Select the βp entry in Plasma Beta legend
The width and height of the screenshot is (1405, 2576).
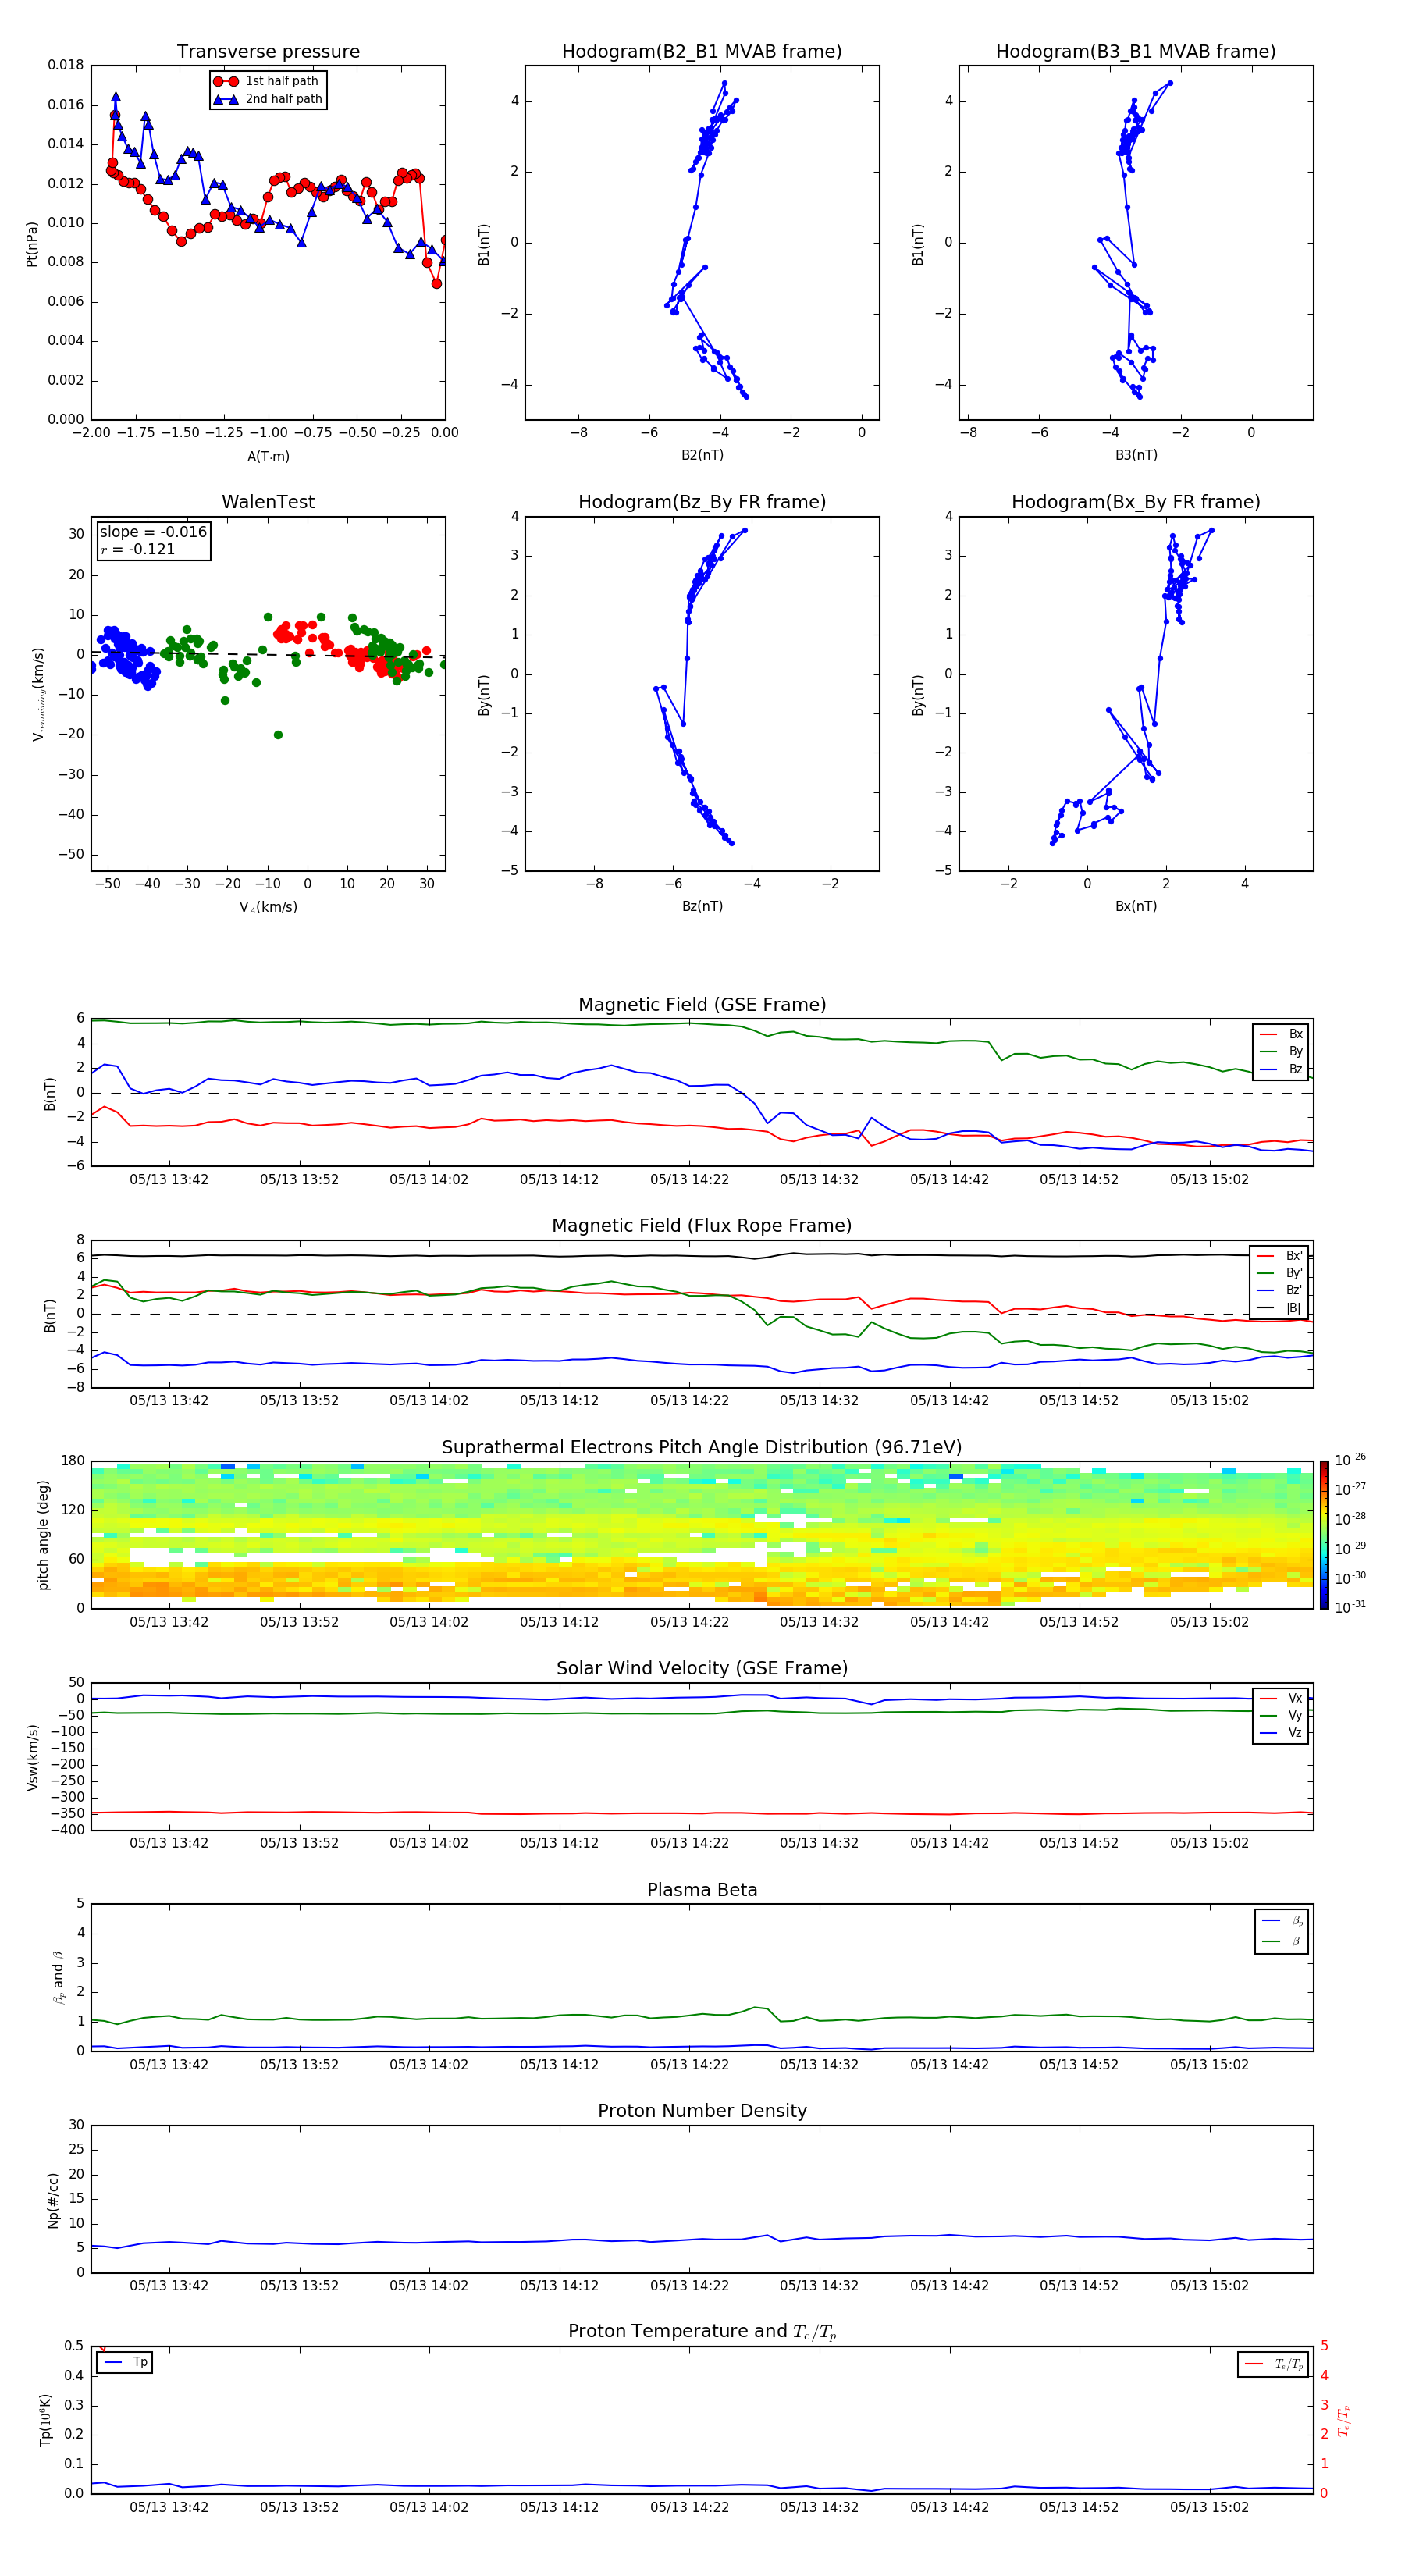(1282, 1921)
